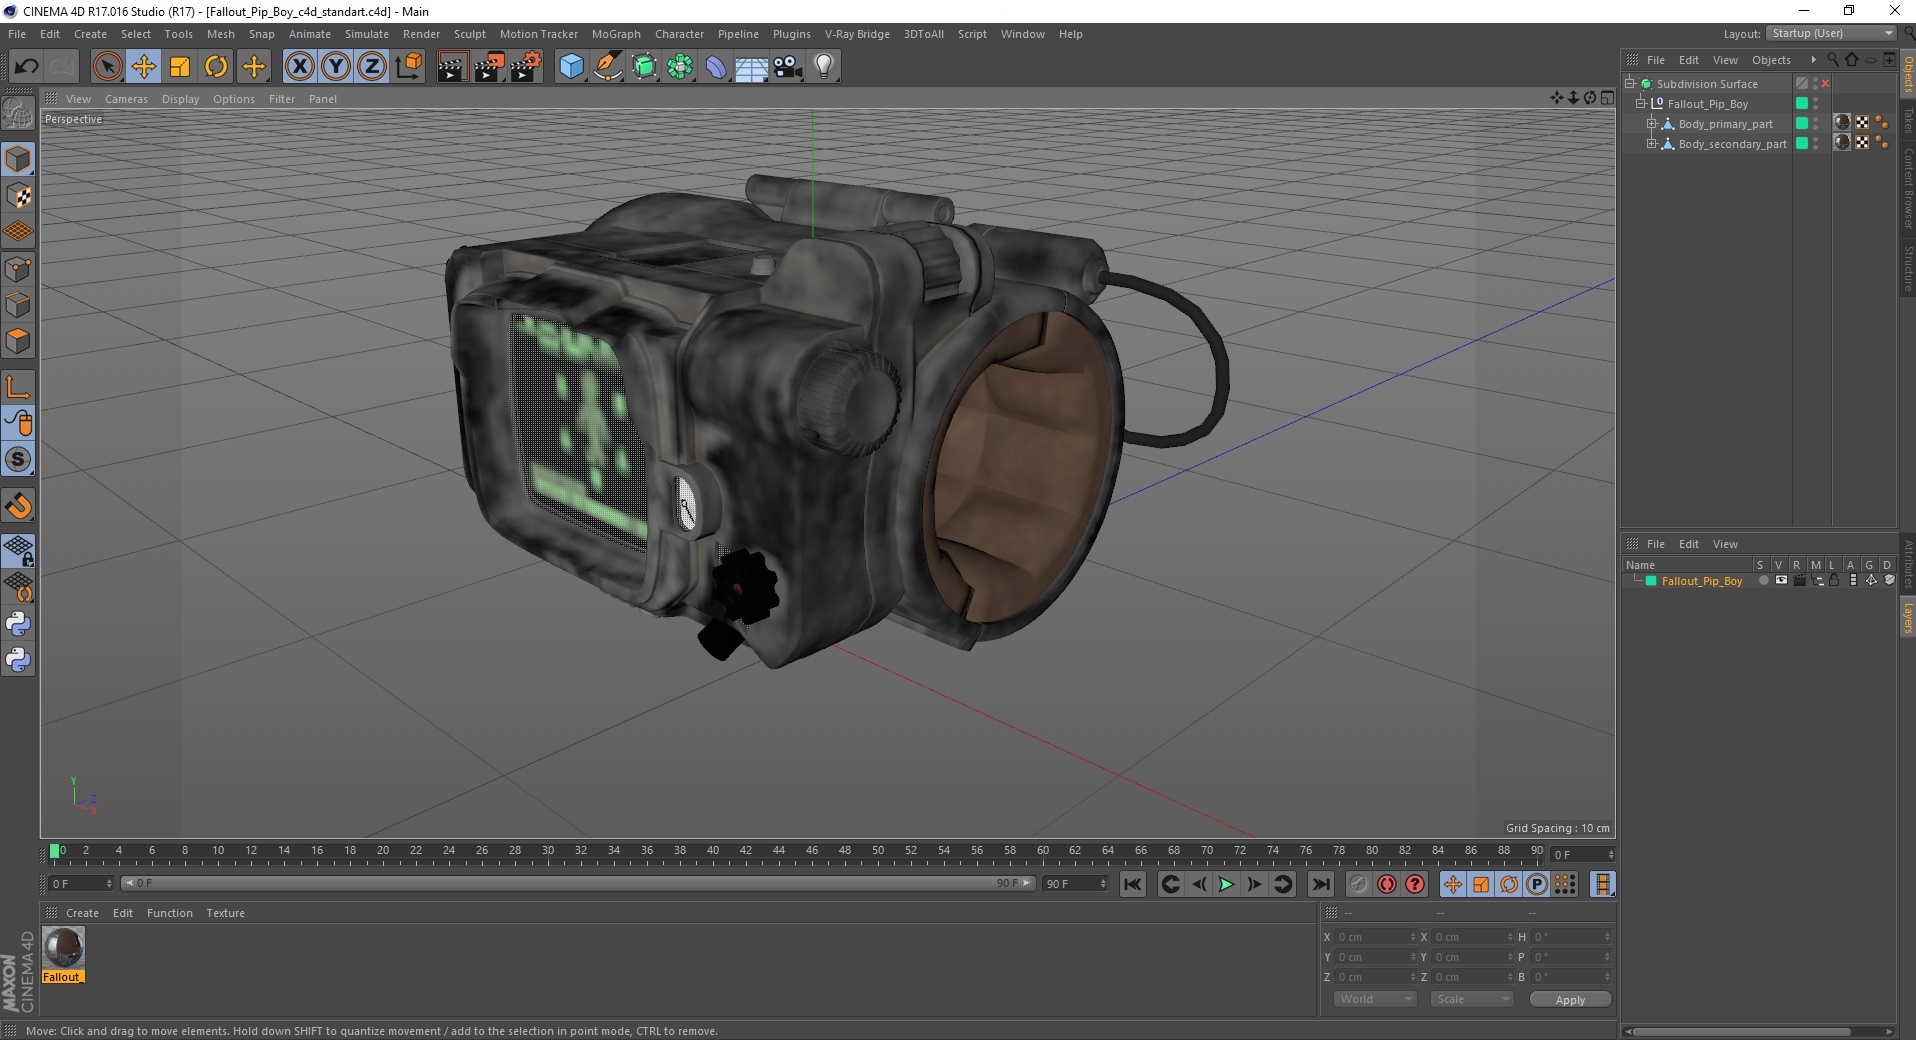1916x1040 pixels.
Task: Click Body_primary_part layer color swatch
Action: [1802, 124]
